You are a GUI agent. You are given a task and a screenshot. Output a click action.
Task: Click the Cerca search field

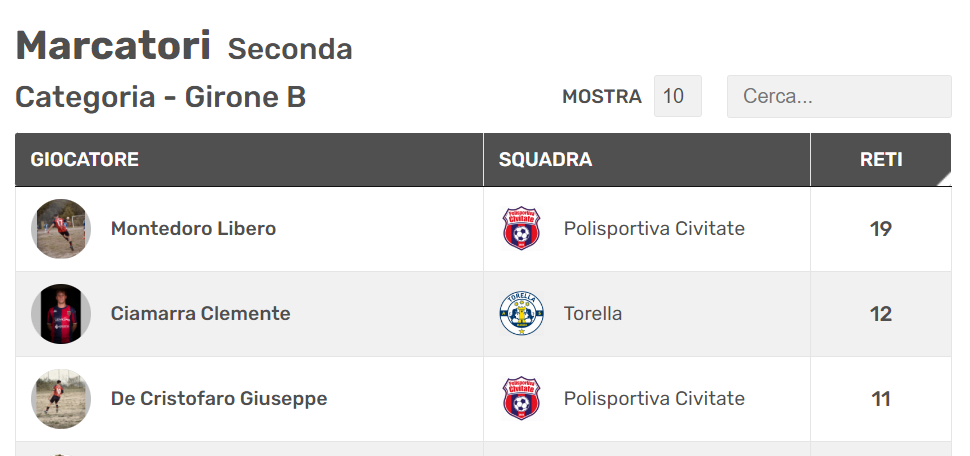click(x=839, y=97)
